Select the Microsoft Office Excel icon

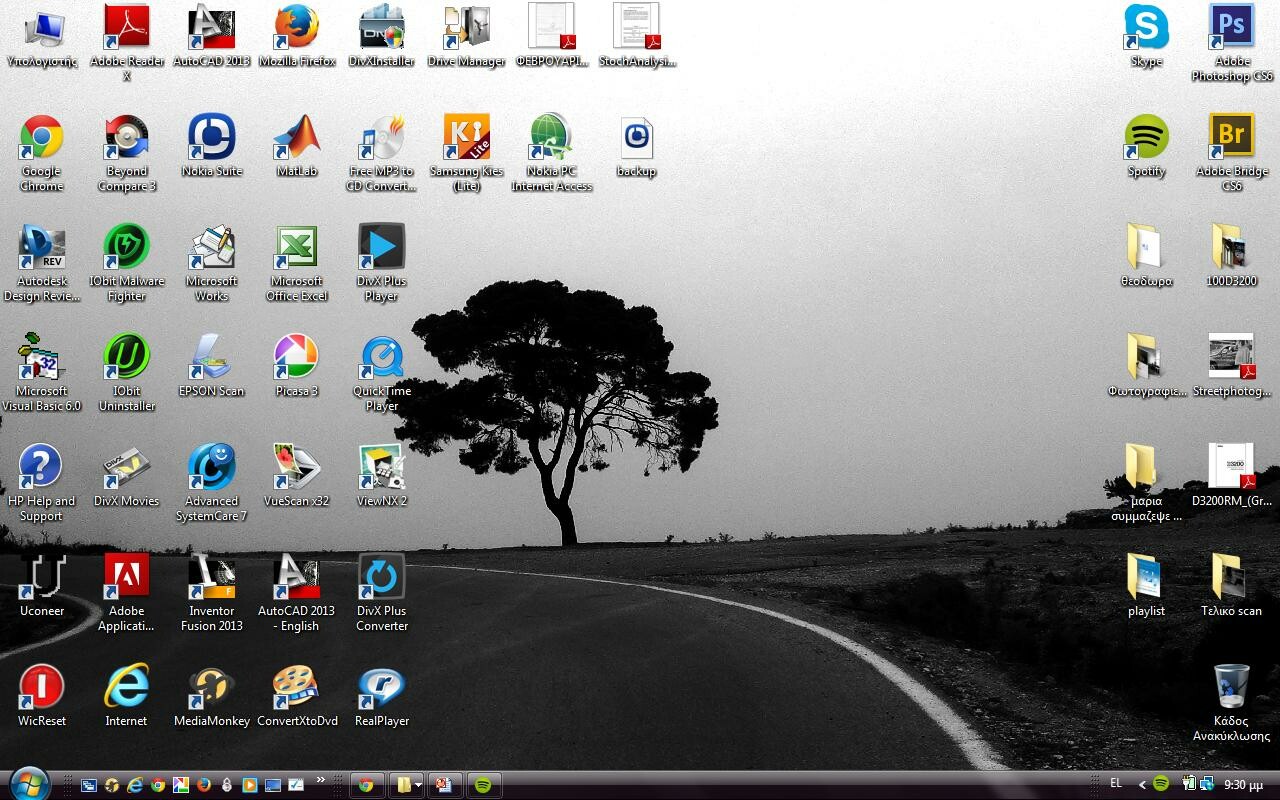tap(297, 248)
